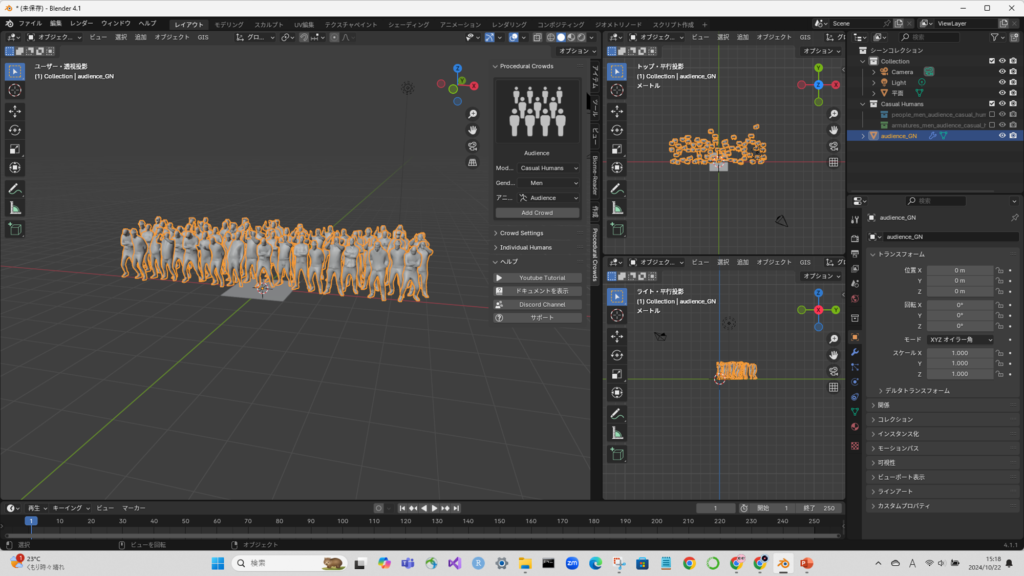The height and width of the screenshot is (576, 1024).
Task: Open the rotation mode XYZ Euler dropdown
Action: (x=961, y=340)
